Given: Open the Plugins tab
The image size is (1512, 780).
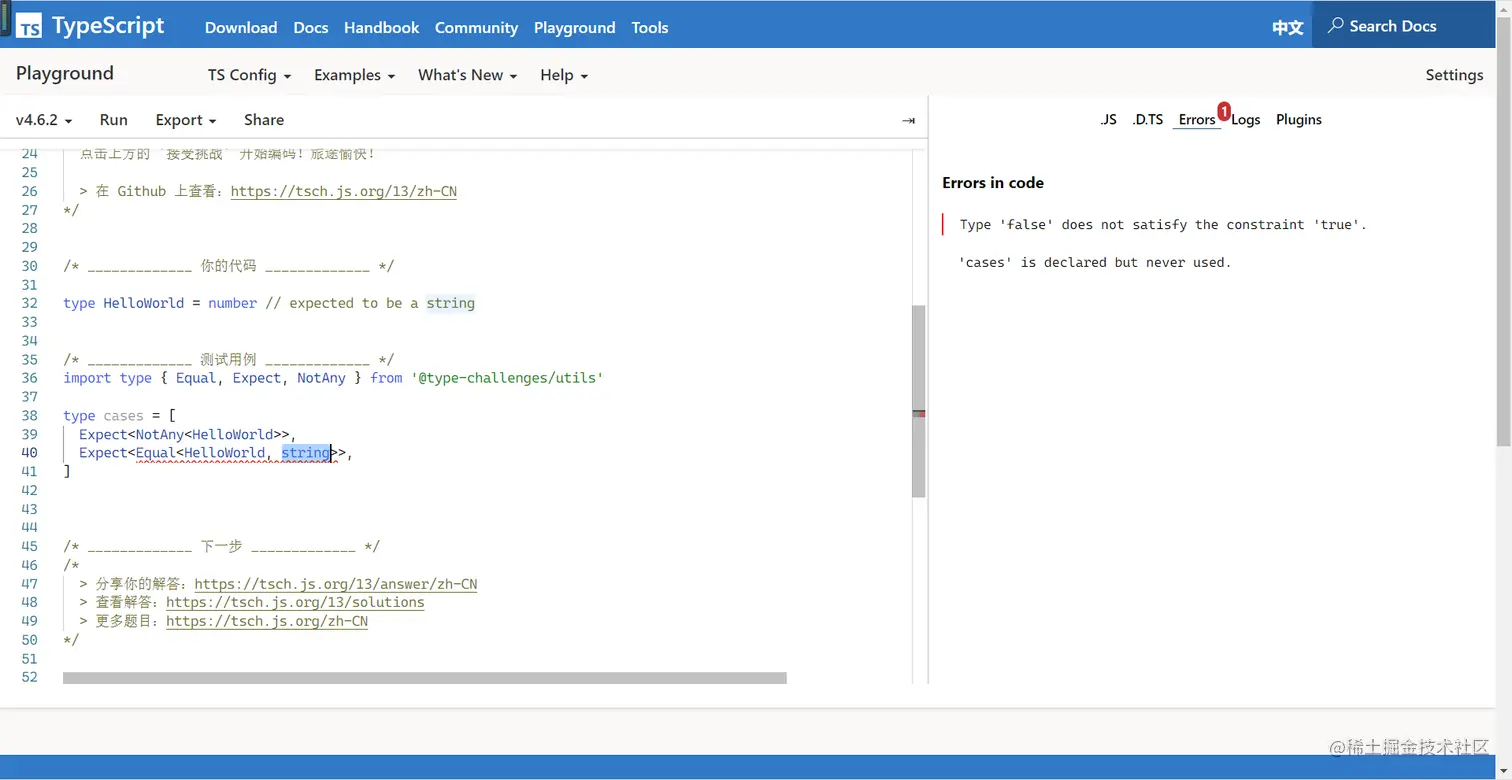Looking at the screenshot, I should 1299,119.
